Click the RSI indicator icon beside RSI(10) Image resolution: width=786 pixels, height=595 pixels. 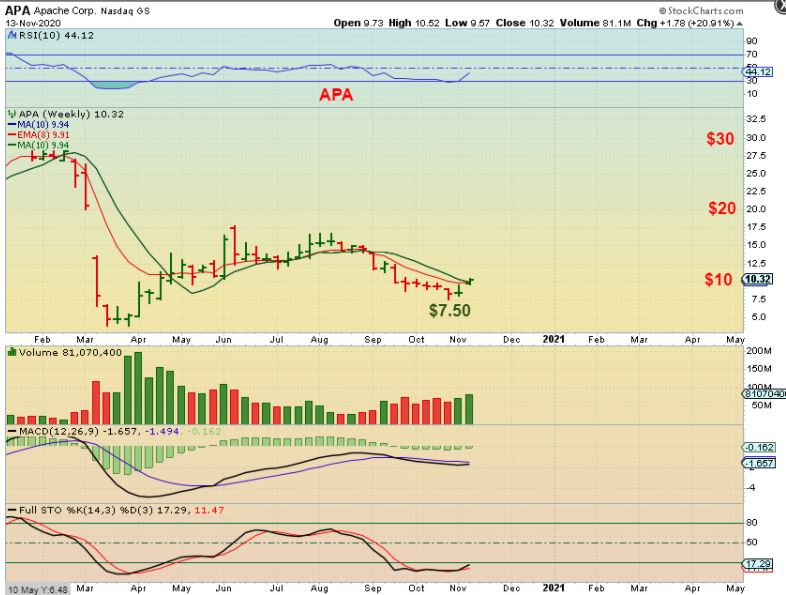pos(12,36)
